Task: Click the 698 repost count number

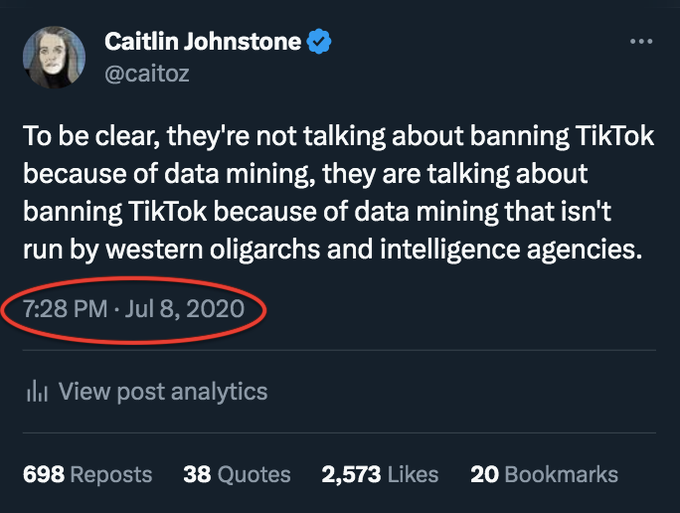Action: coord(43,474)
